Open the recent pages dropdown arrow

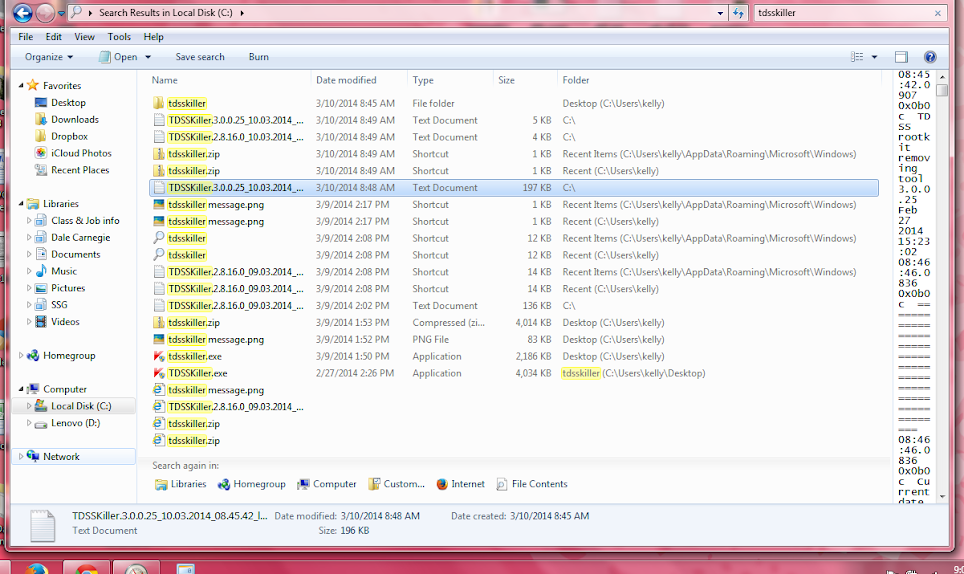(61, 13)
